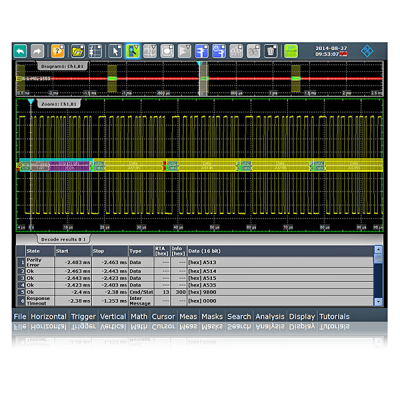Open the Tutorials menu
Viewport: 400px width, 400px height.
pos(334,316)
